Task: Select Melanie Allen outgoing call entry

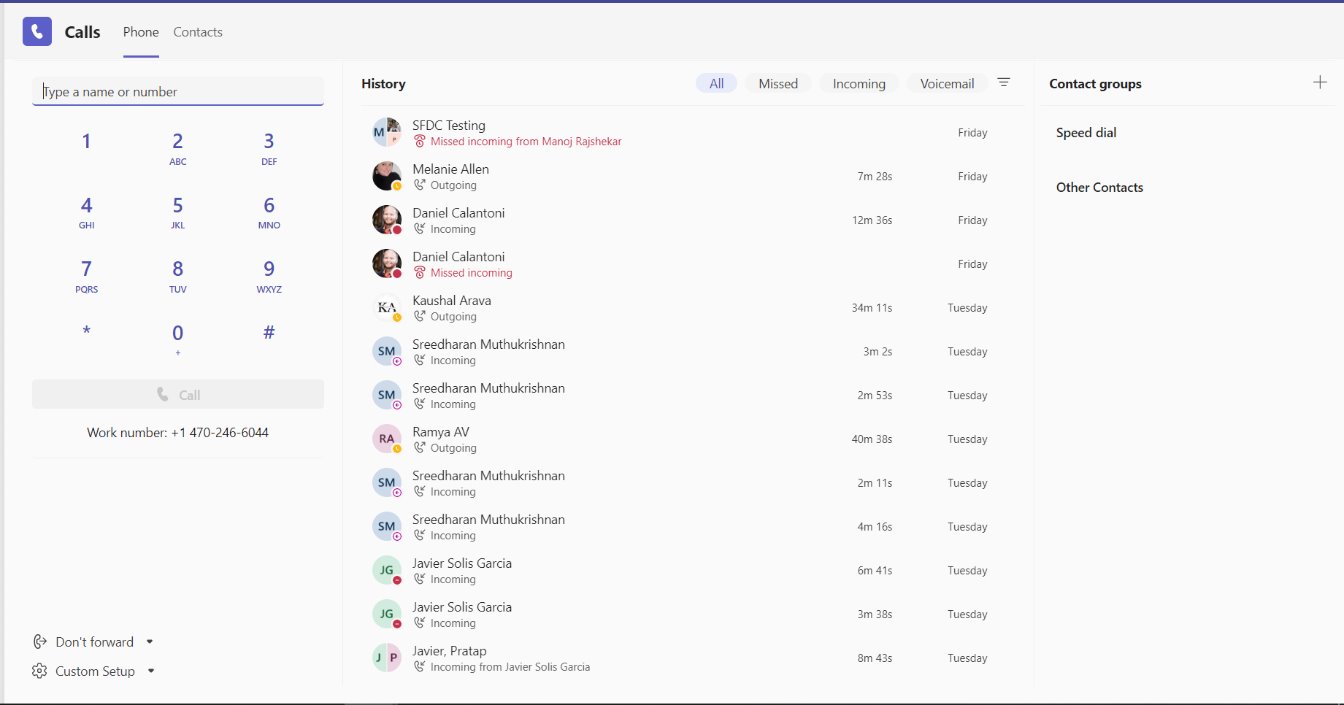Action: click(689, 176)
